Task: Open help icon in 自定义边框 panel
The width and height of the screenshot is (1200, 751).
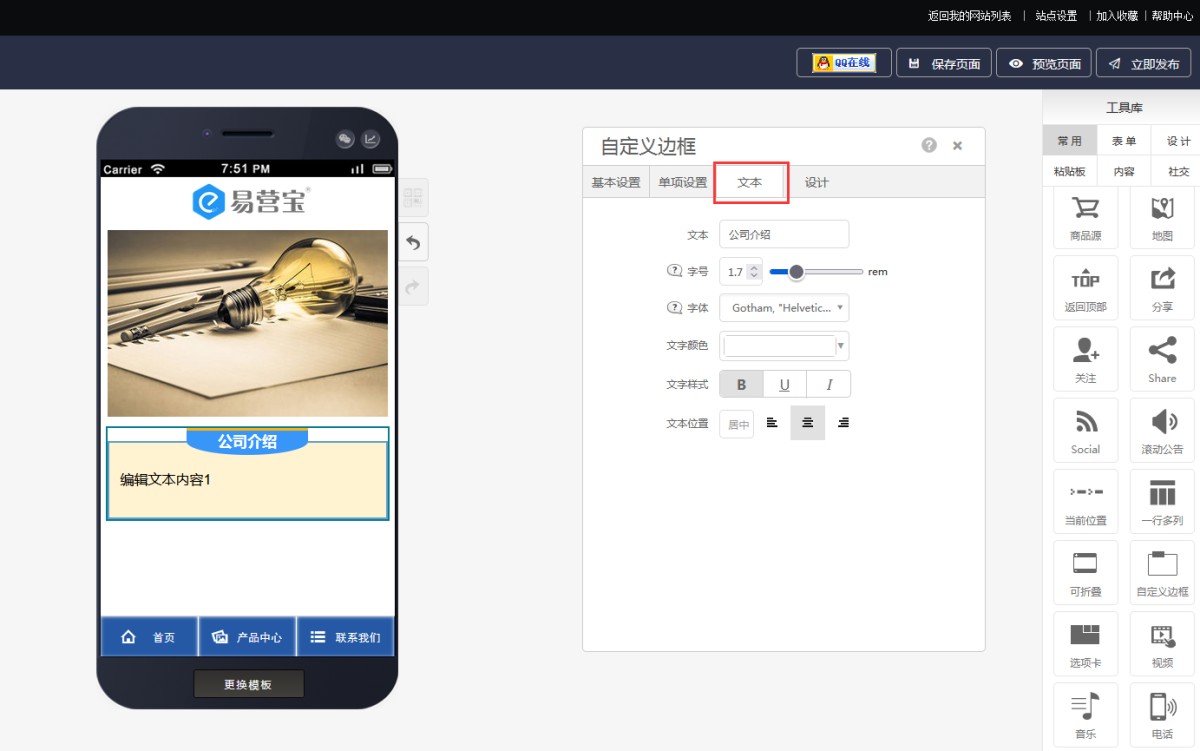Action: 929,146
